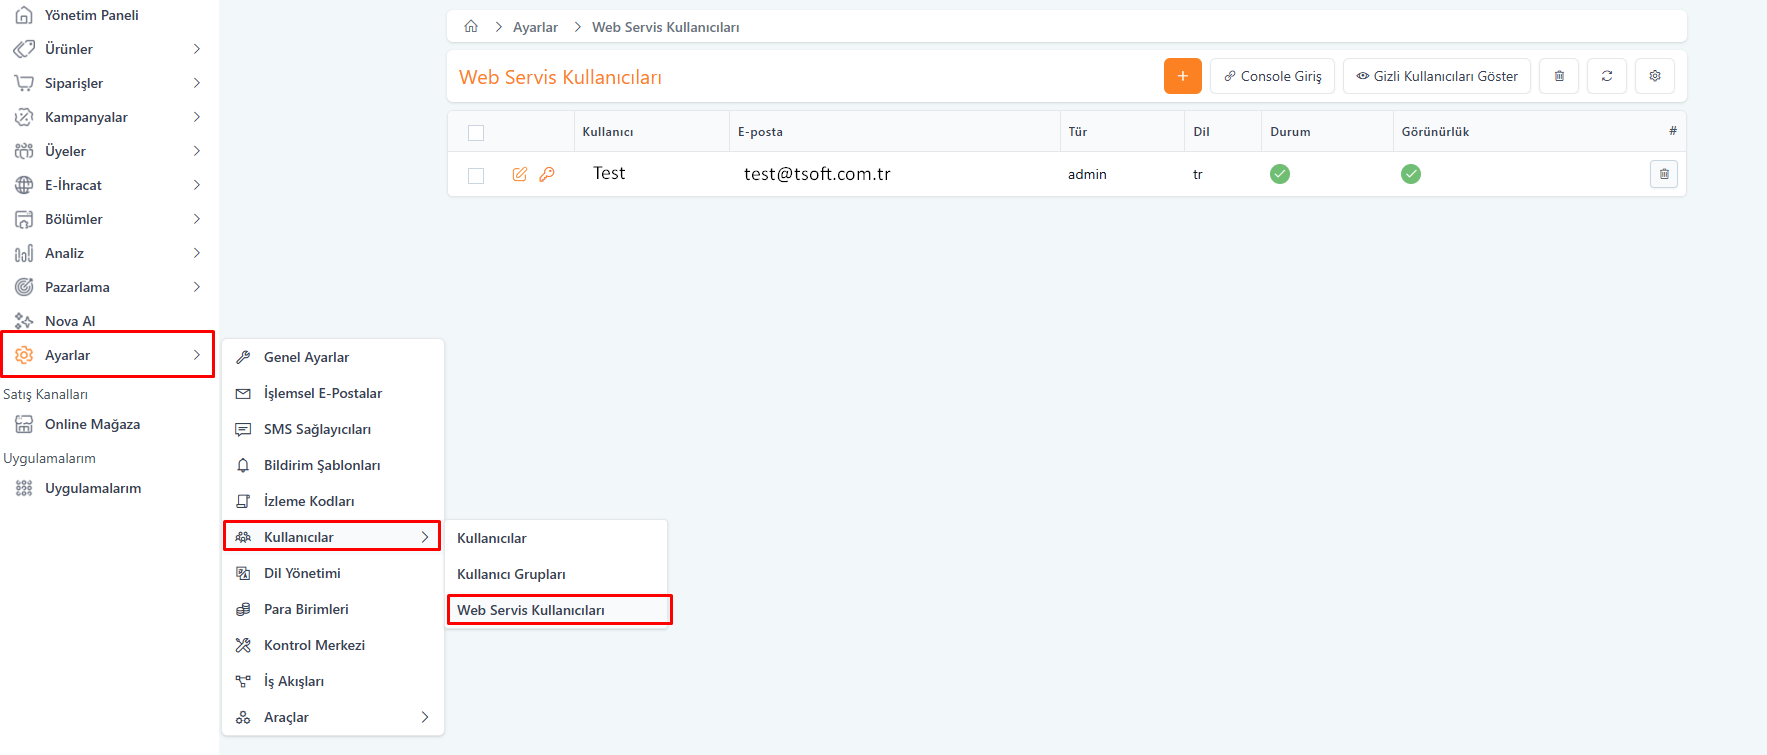Open Genel Ayarlar menu item

pos(306,357)
